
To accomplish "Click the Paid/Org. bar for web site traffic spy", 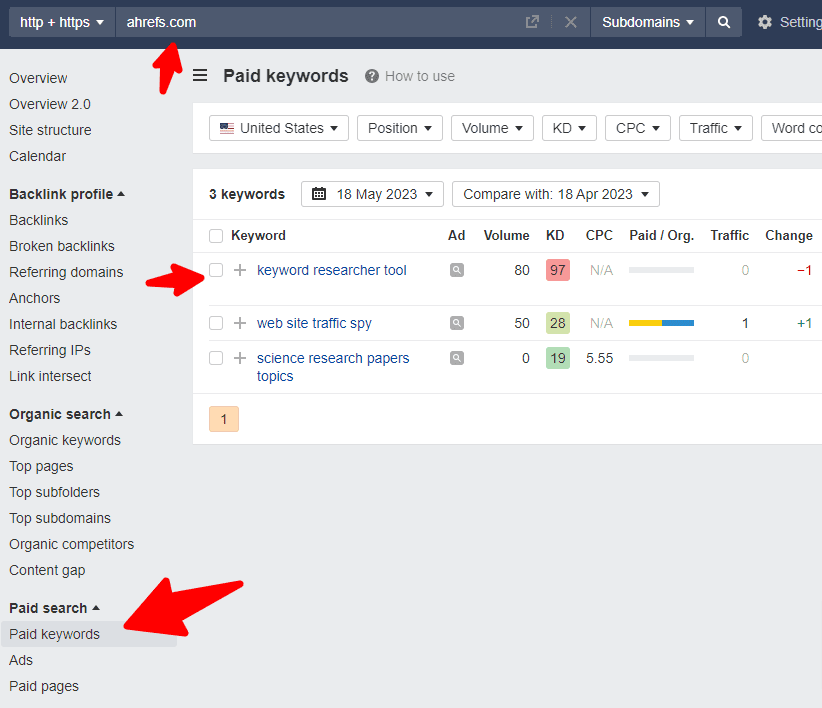I will coord(661,323).
